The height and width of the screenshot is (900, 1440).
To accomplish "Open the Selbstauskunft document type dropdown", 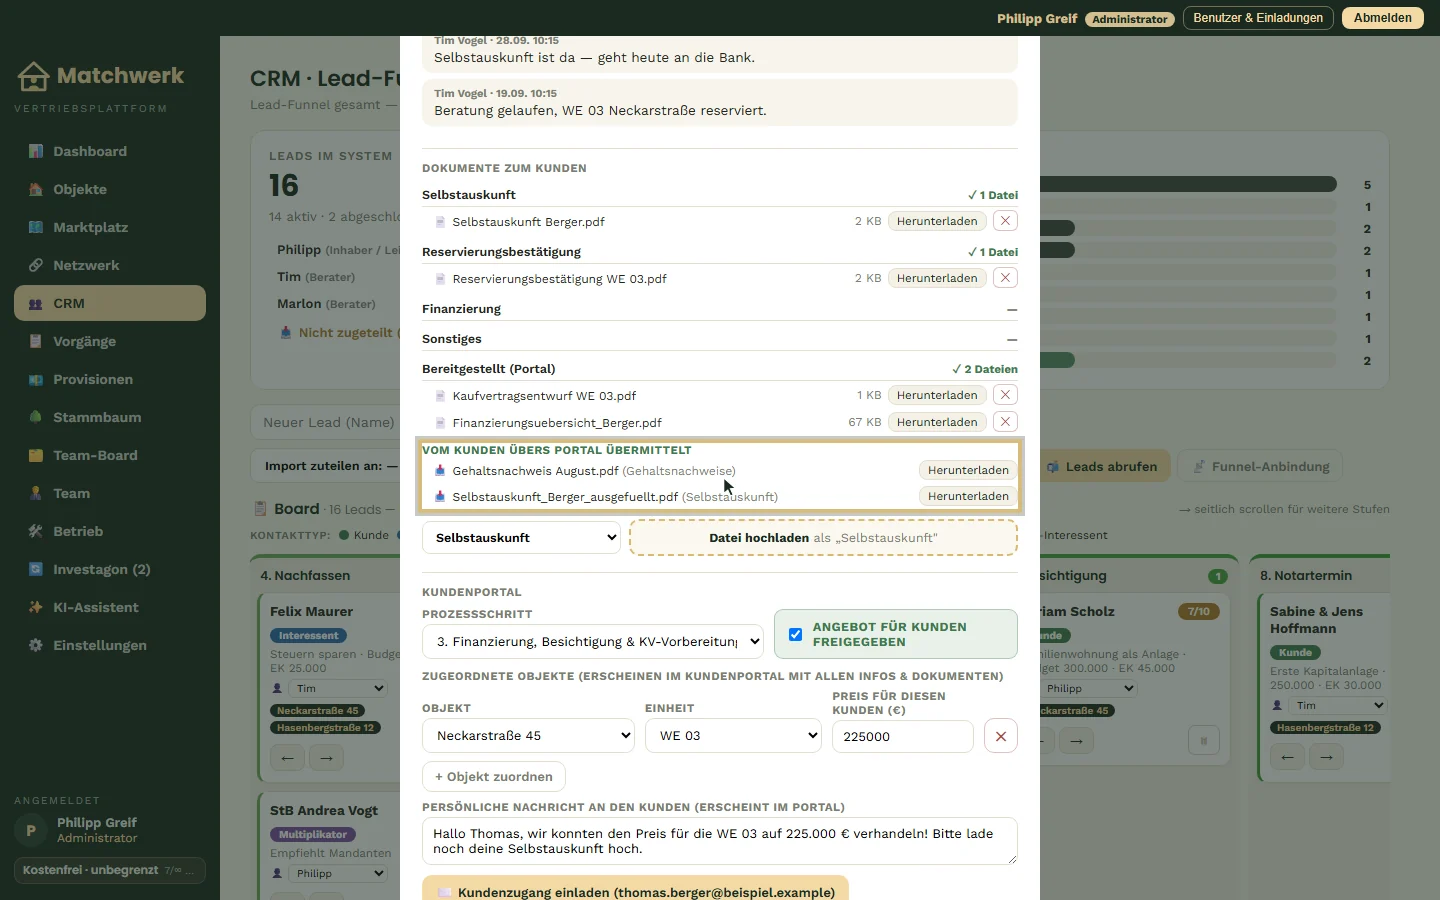I will pos(521,537).
